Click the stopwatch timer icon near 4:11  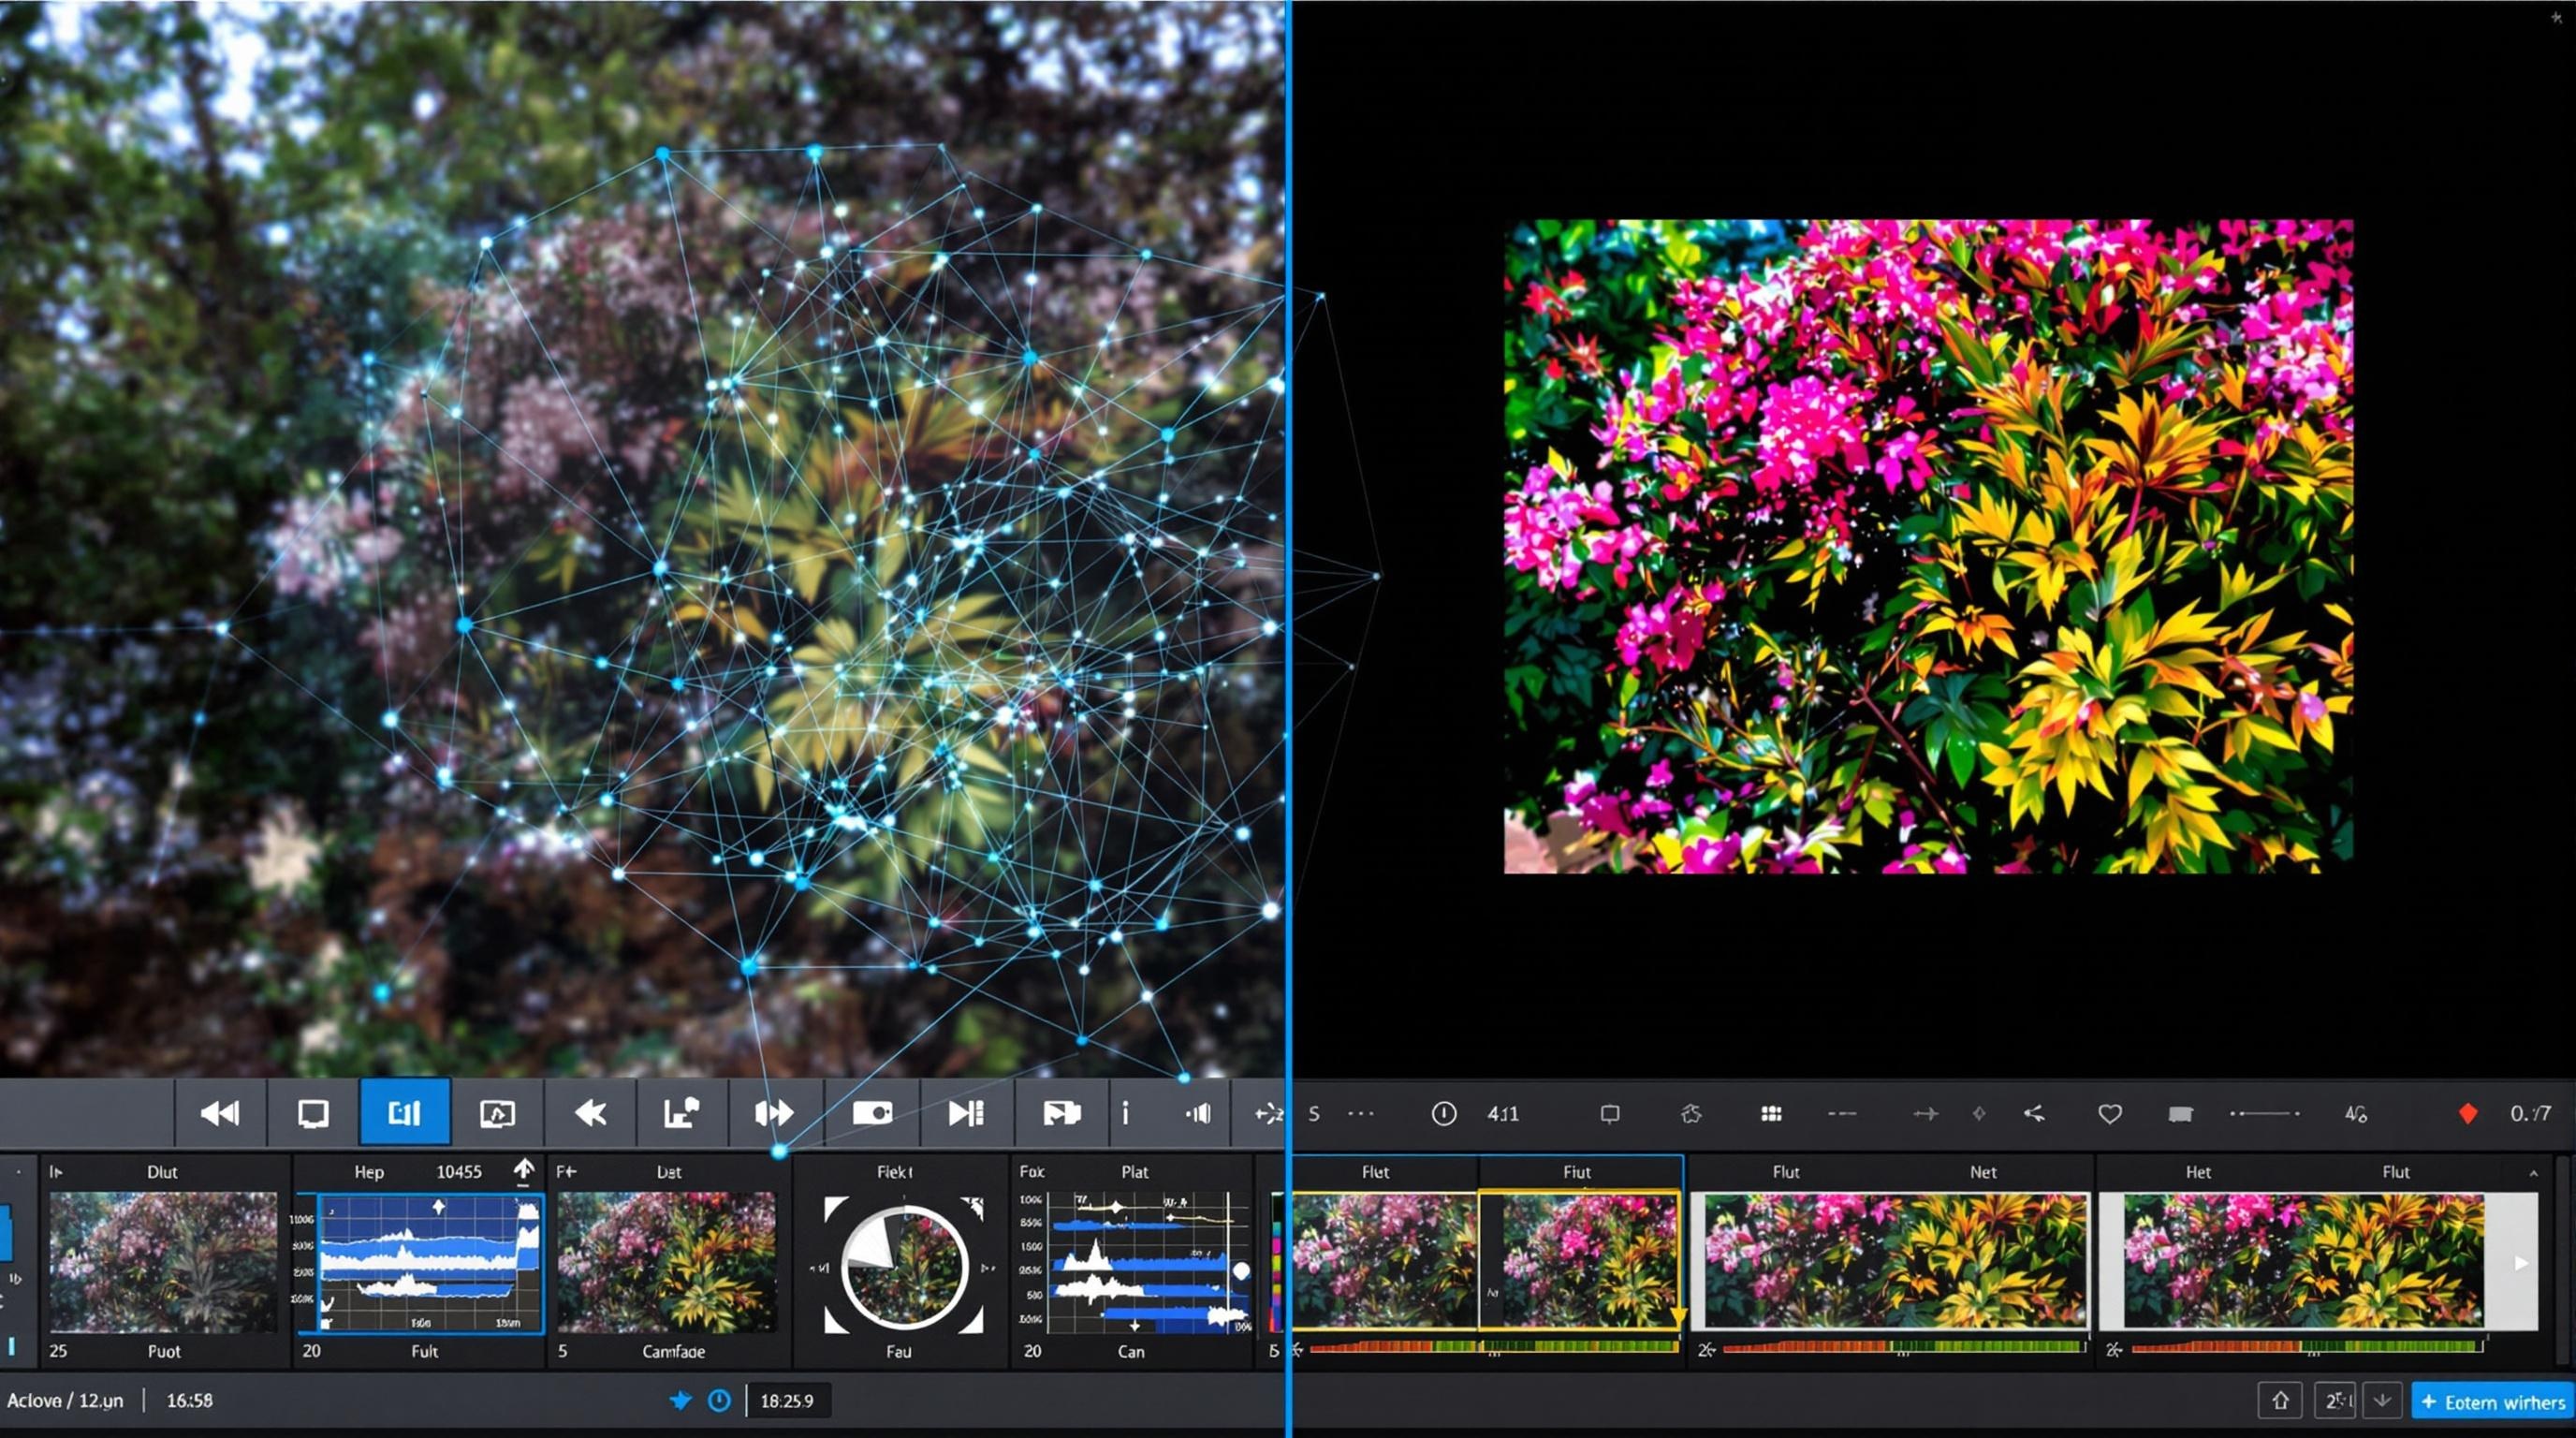coord(1444,1113)
